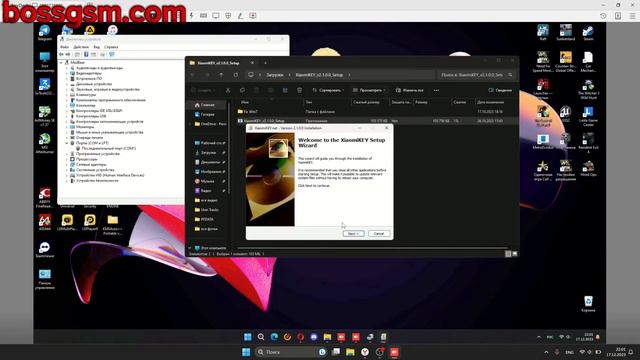Open the Файл menu in Device Manager
This screenshot has width=640, height=360.
[64, 47]
